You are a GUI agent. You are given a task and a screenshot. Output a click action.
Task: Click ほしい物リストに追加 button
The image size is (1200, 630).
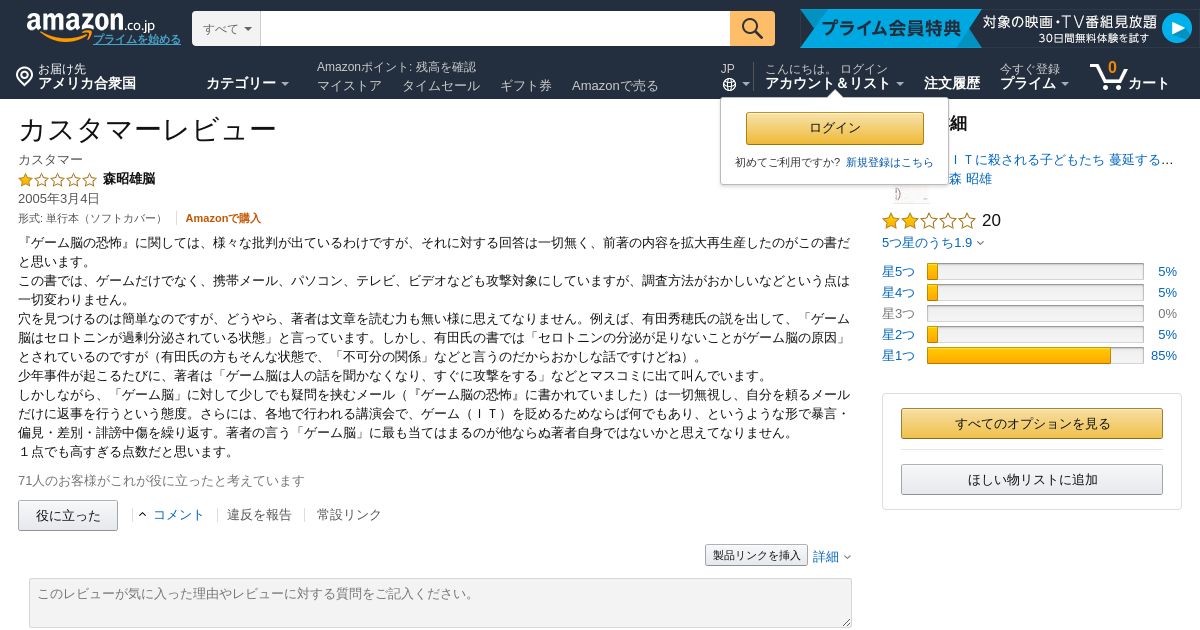pos(1032,479)
